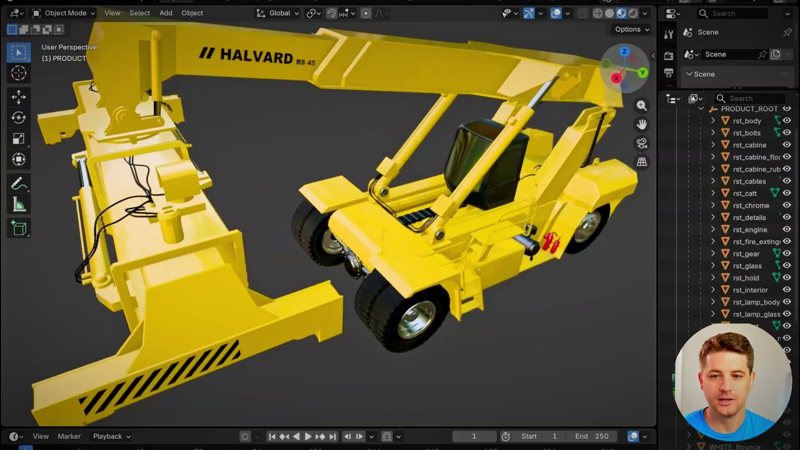Select the Measure tool

point(19,205)
